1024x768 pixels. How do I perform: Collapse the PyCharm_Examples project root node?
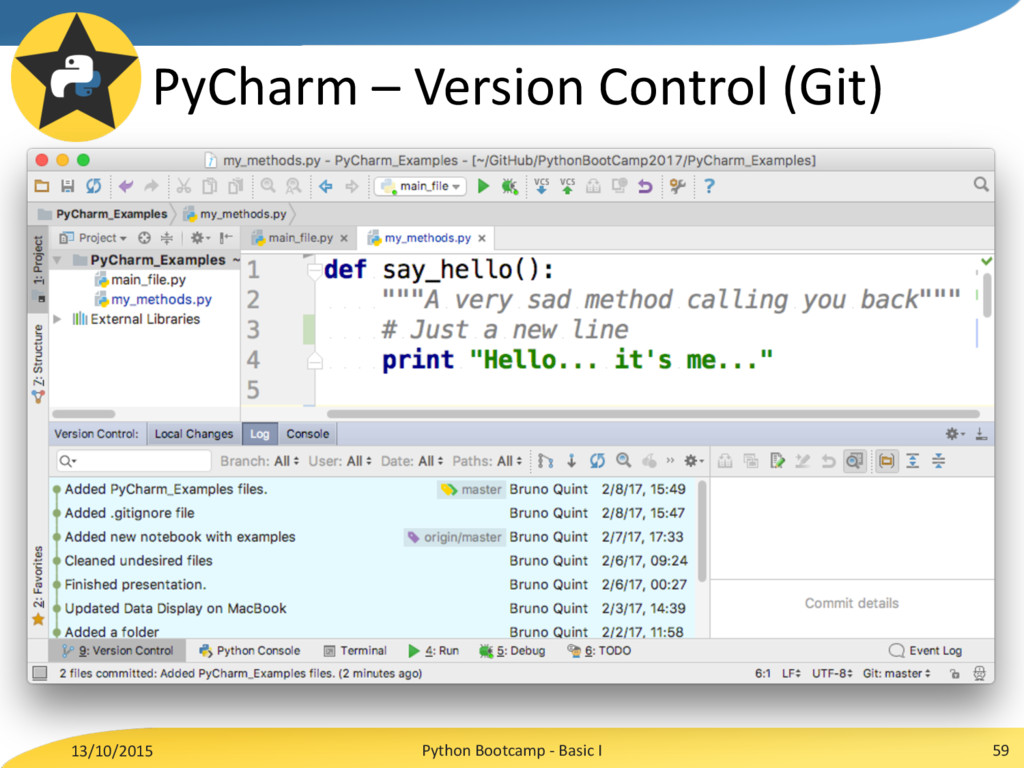pos(57,261)
